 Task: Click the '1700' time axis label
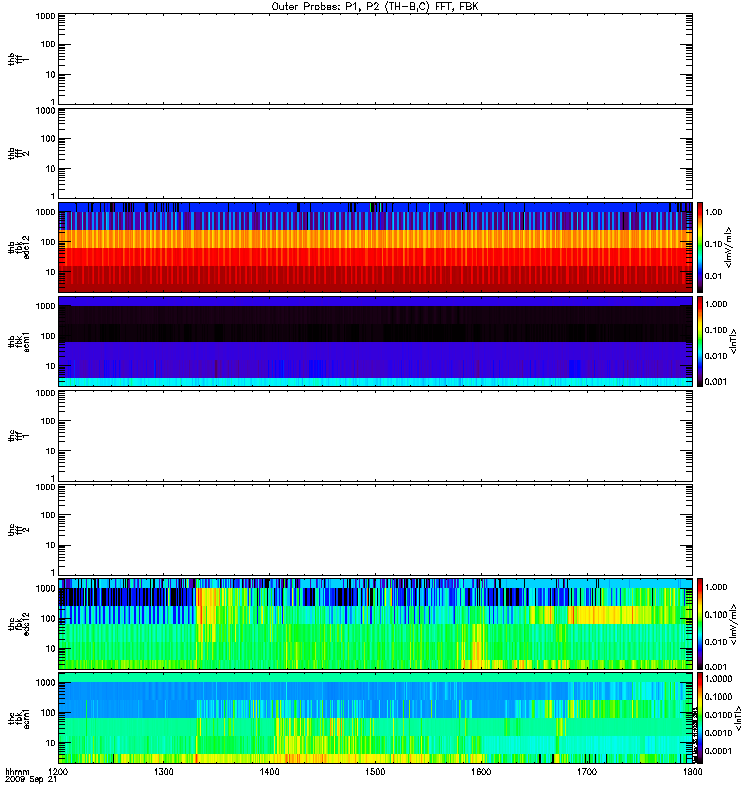tap(587, 771)
